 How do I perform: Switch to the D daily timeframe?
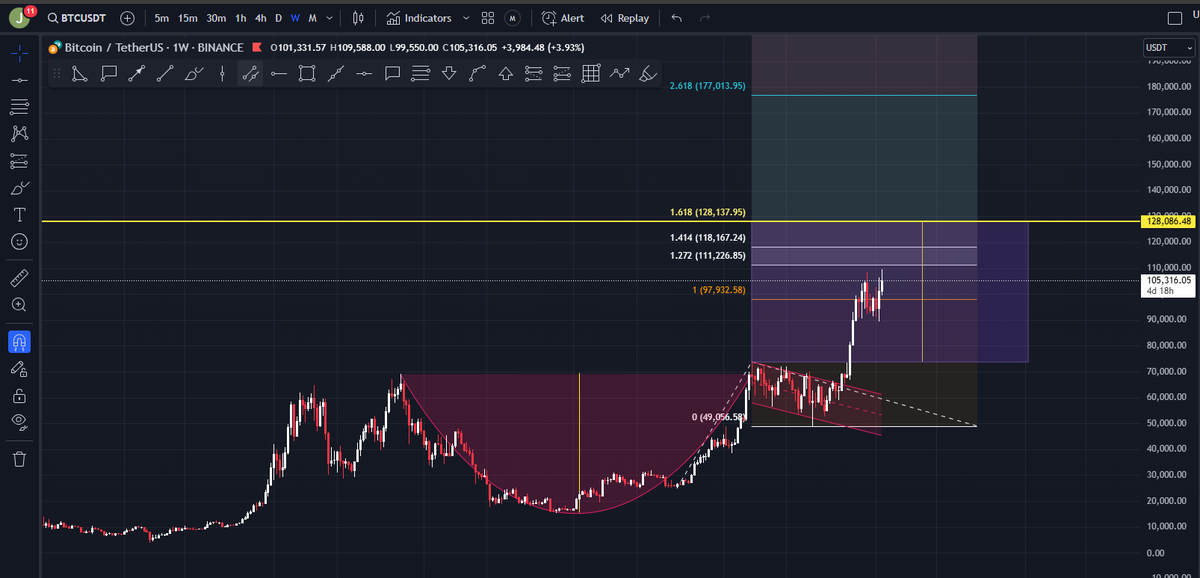point(278,18)
